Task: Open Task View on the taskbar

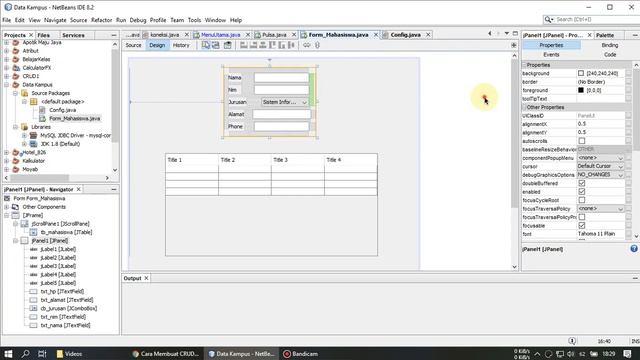Action: click(x=42, y=353)
